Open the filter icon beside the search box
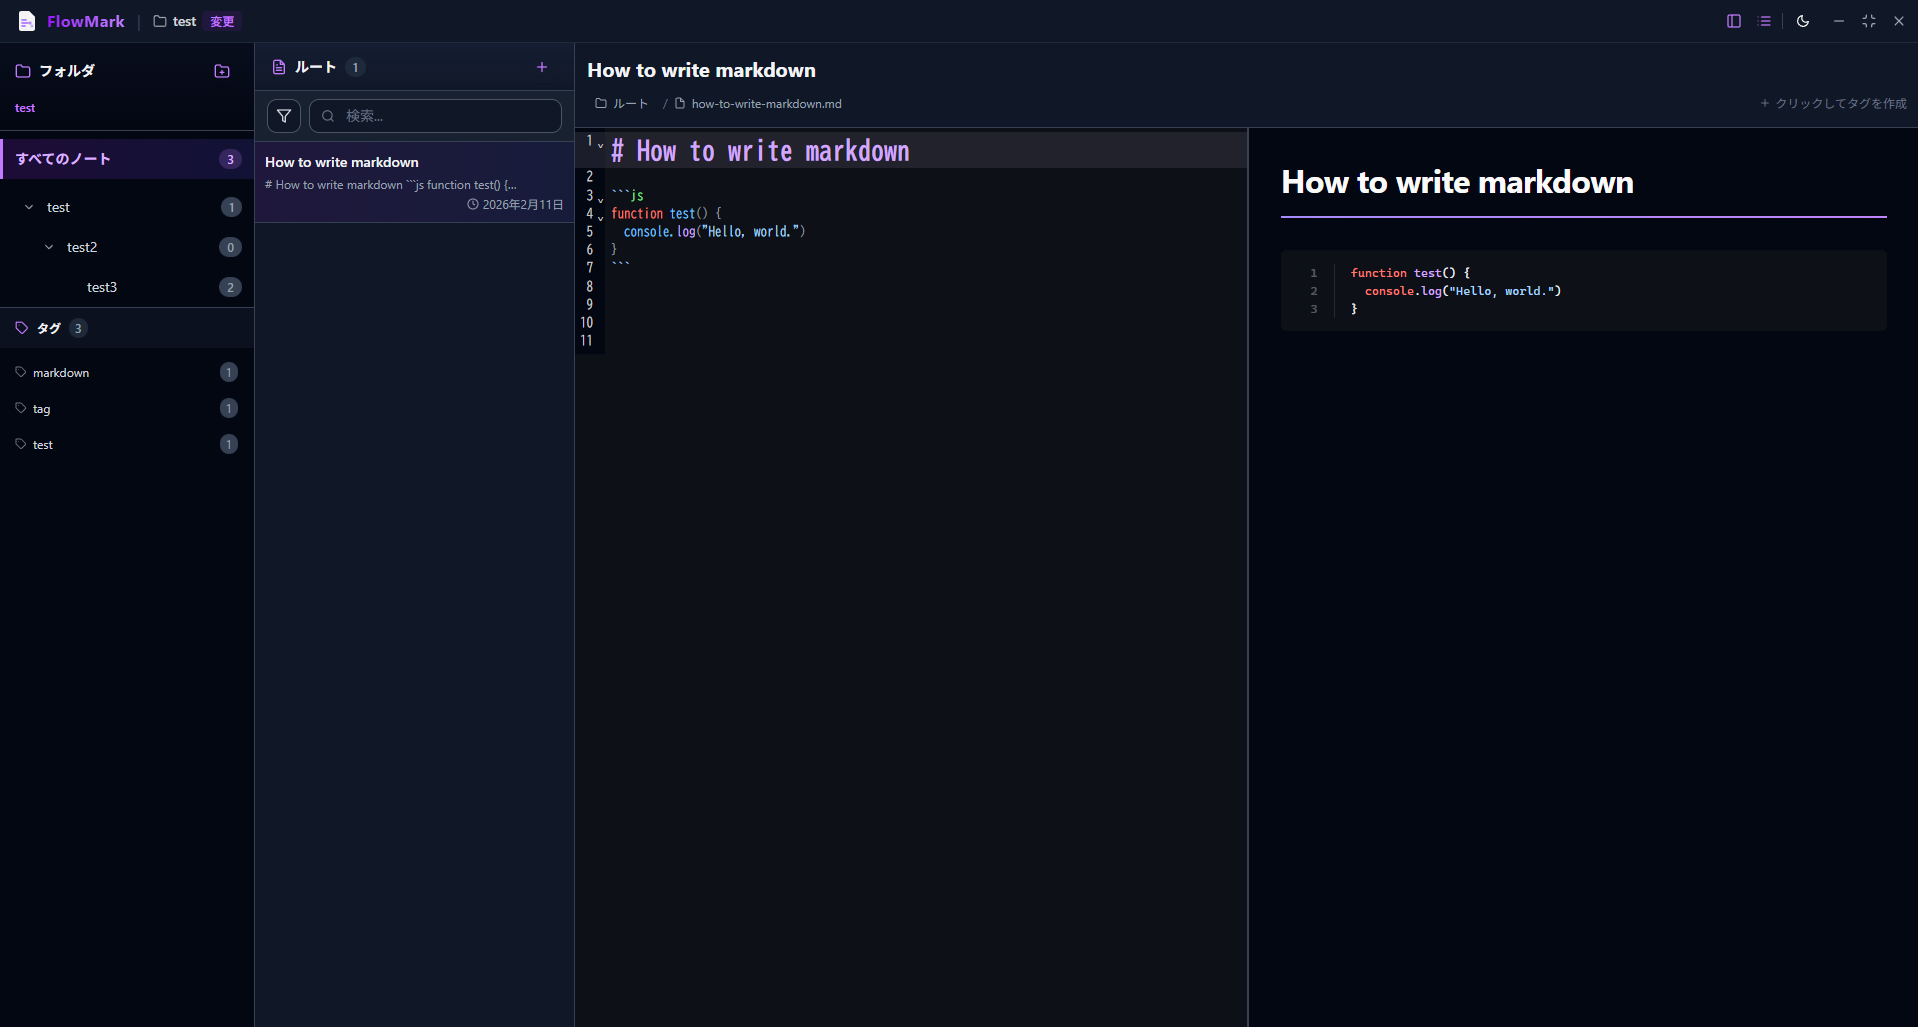 [x=283, y=115]
